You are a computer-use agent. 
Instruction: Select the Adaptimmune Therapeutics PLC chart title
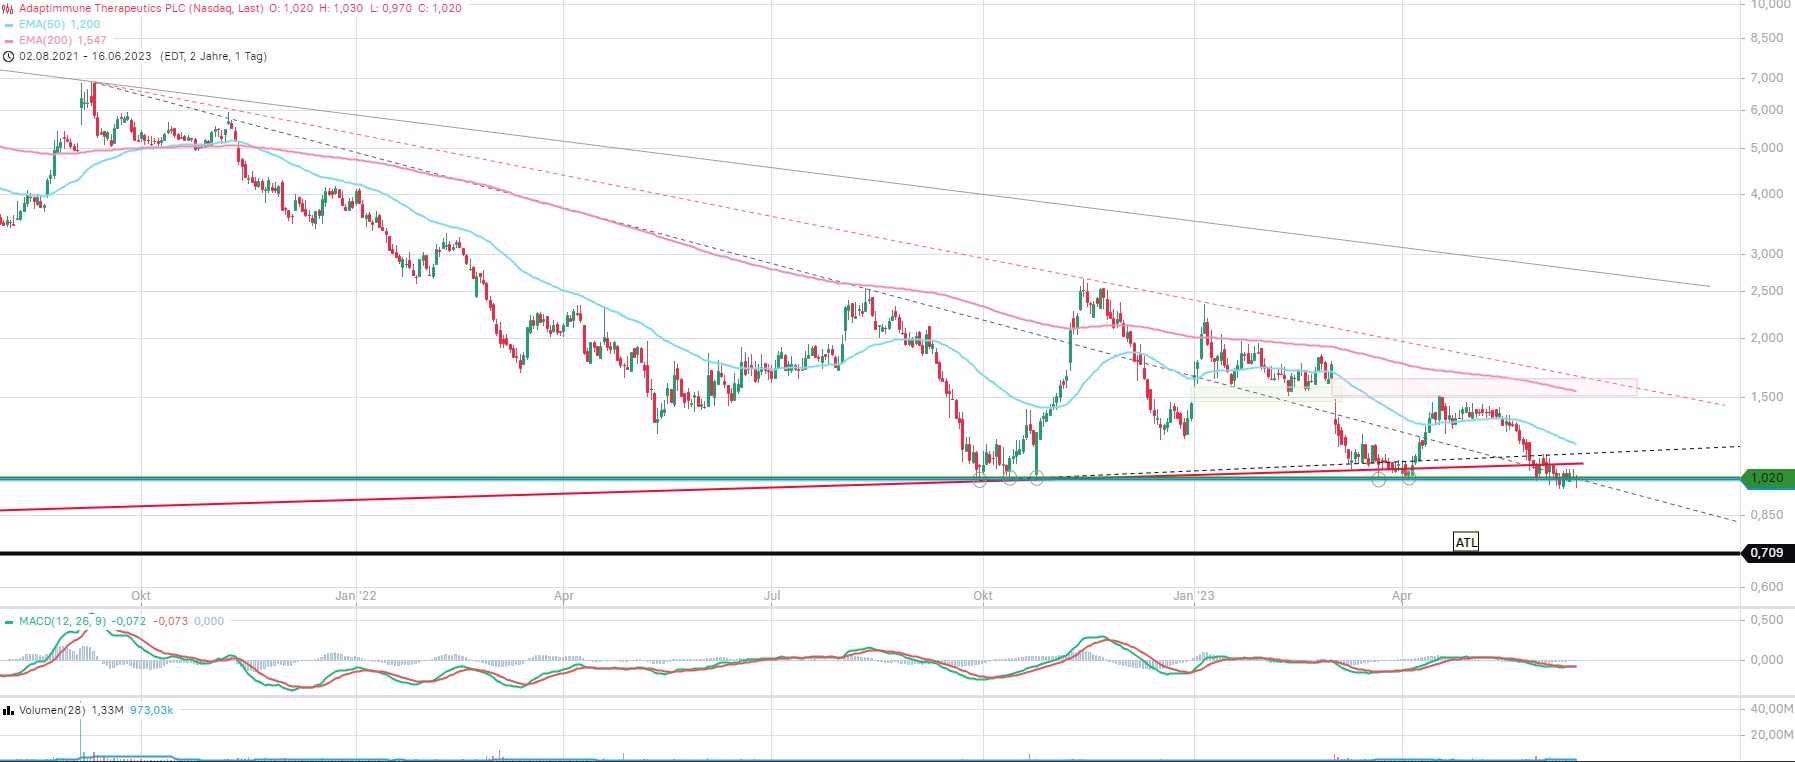click(x=141, y=8)
